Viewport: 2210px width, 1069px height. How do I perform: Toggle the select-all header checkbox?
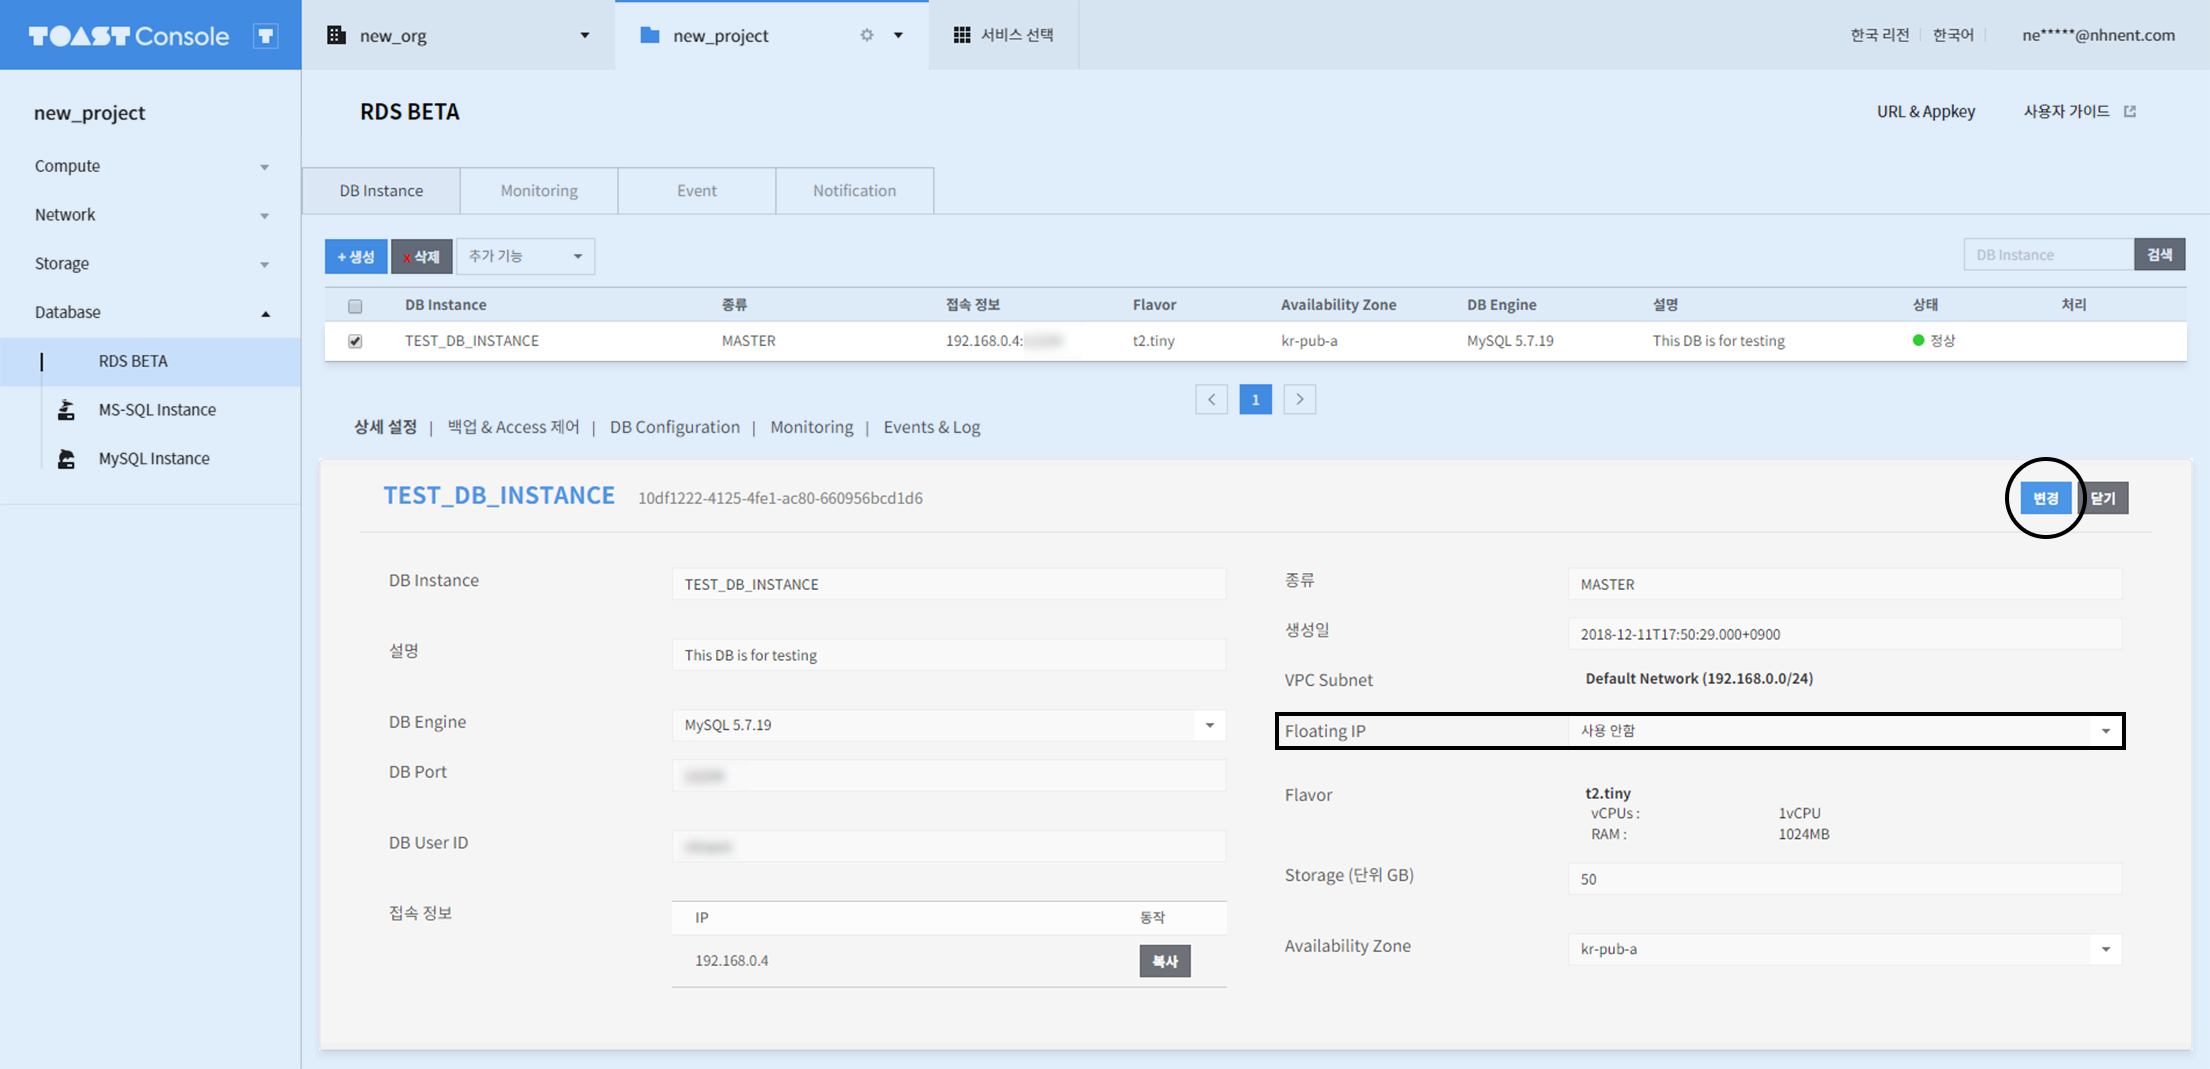tap(355, 306)
